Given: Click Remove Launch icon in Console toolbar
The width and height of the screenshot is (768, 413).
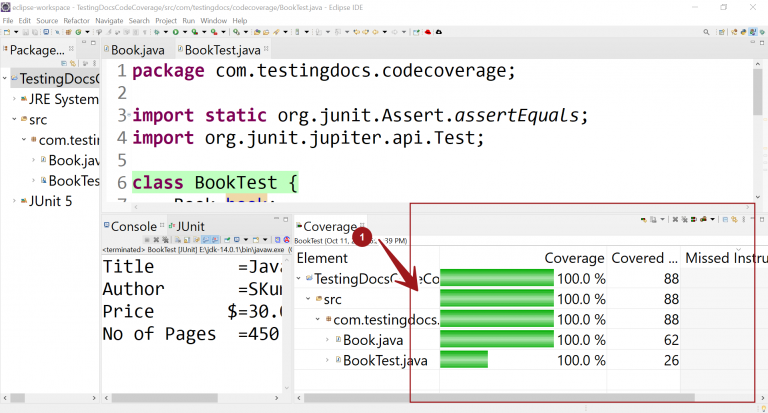Looking at the screenshot, I should (156, 240).
